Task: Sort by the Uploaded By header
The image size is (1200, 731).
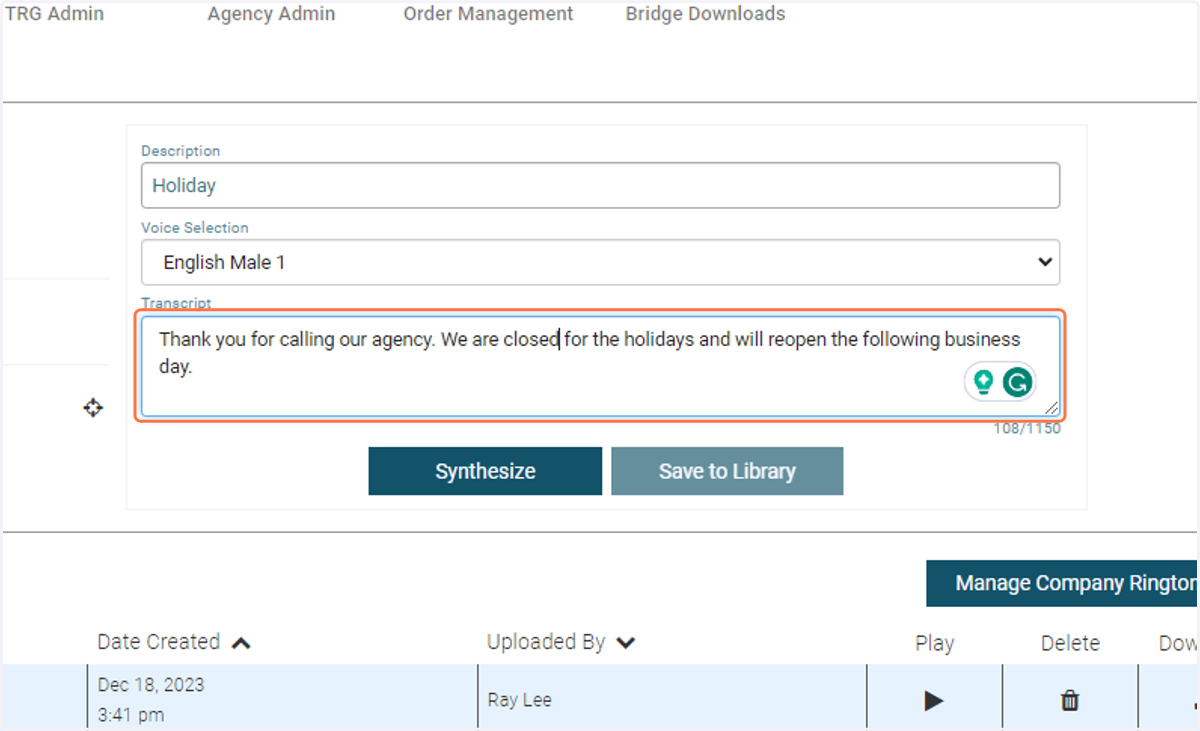Action: click(x=546, y=642)
